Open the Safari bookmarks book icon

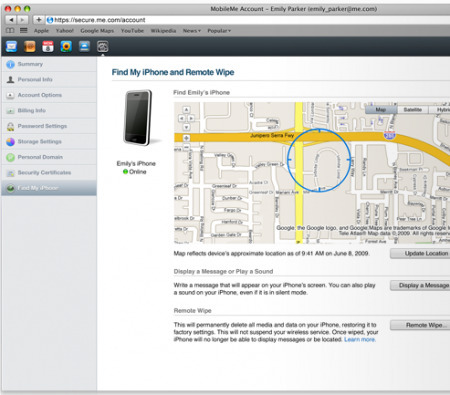click(x=10, y=31)
